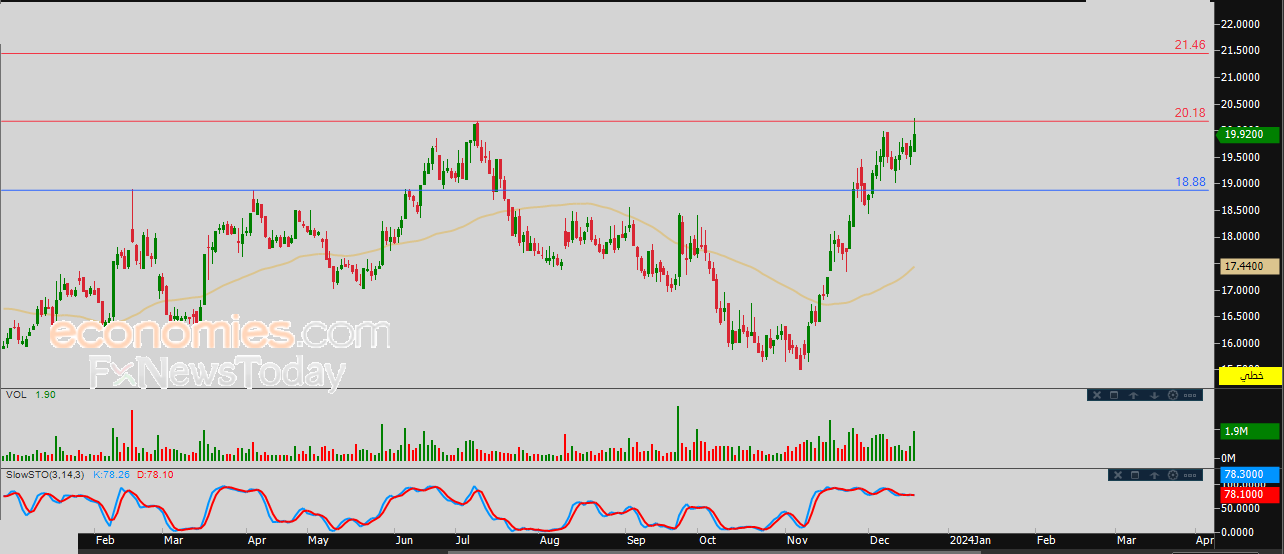Screen dimensions: 1284x554
Task: Click the 19.9200 current price tag
Action: click(1247, 133)
